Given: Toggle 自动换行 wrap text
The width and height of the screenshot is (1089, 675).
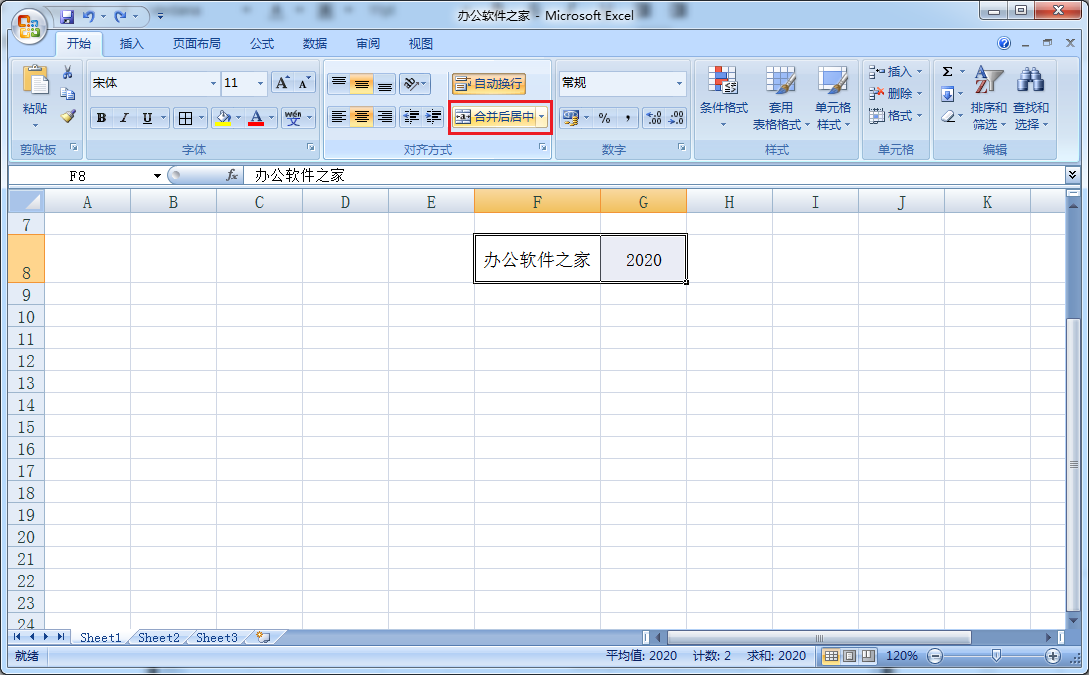Looking at the screenshot, I should (488, 84).
